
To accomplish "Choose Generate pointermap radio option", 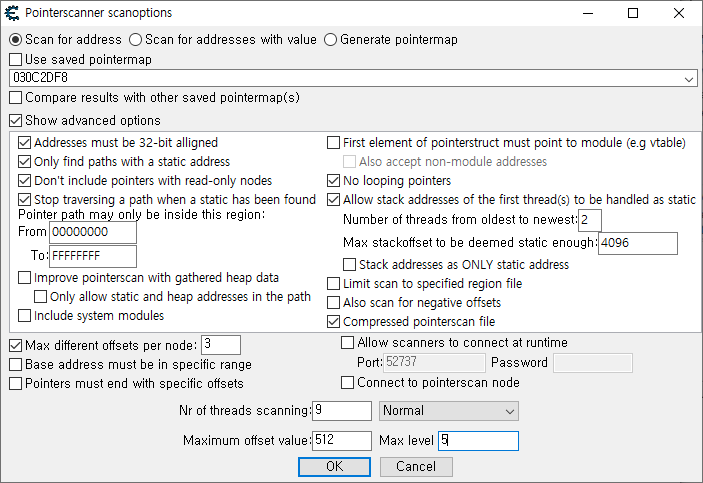I will coord(330,40).
